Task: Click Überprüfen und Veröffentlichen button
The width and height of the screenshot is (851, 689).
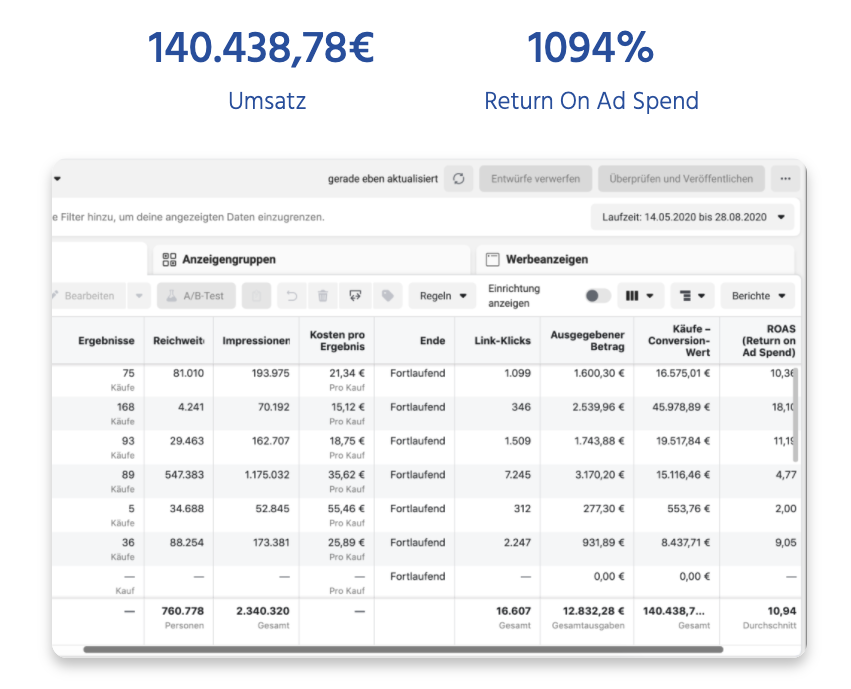Action: click(682, 179)
